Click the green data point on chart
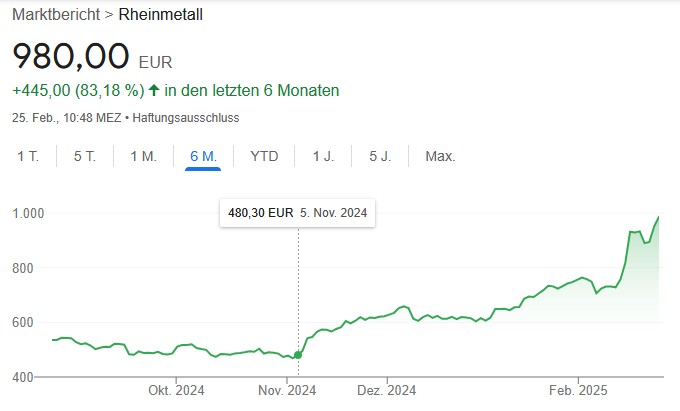The image size is (680, 411). click(x=298, y=354)
